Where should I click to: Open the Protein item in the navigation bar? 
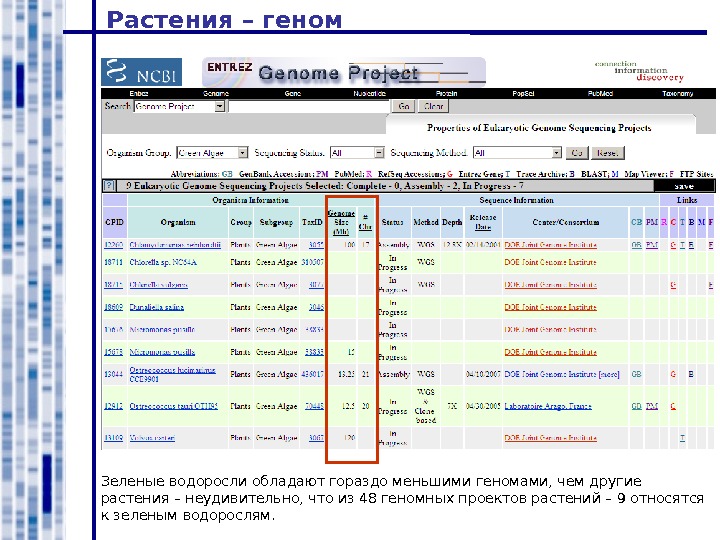coord(446,93)
